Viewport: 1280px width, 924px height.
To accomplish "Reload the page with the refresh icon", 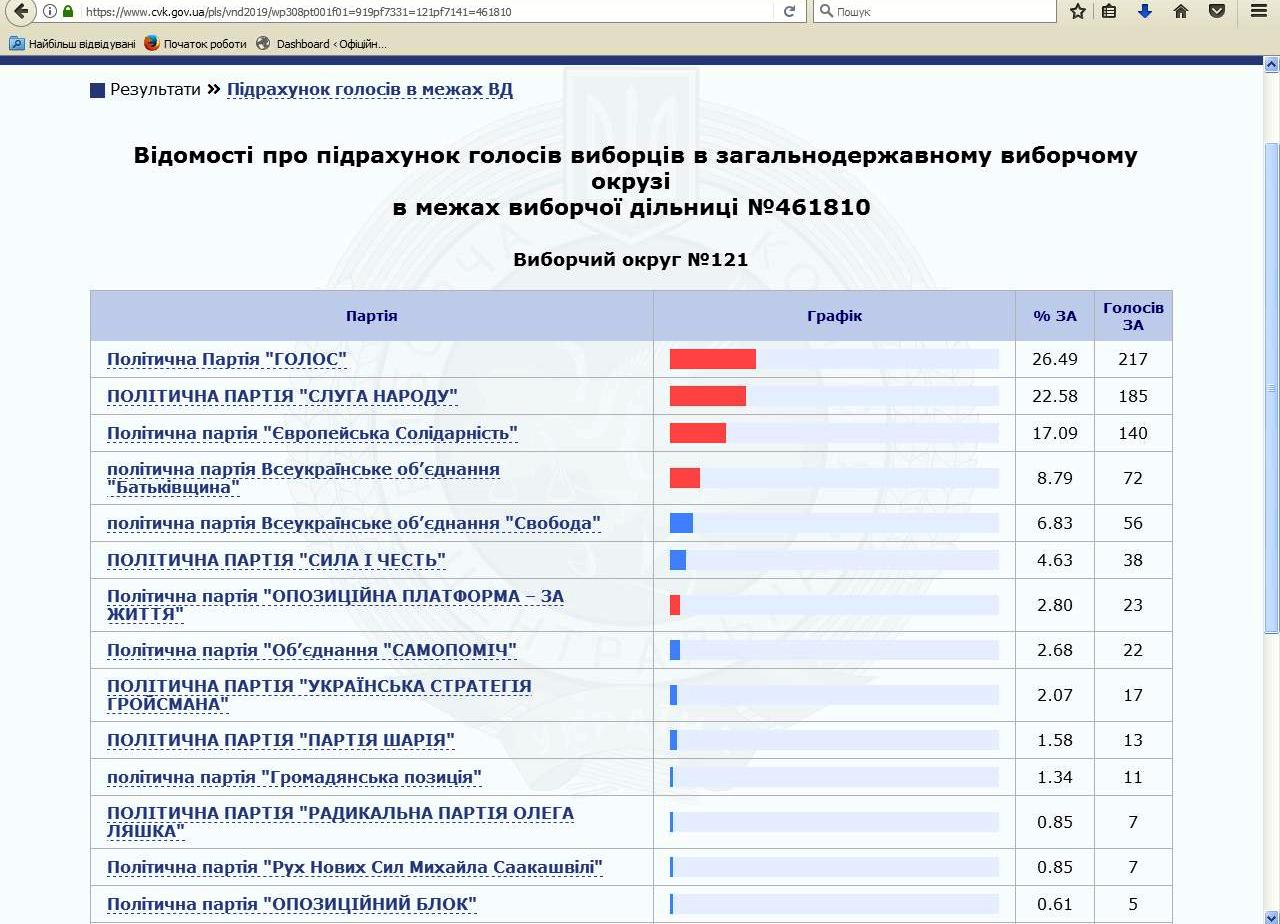I will click(x=789, y=12).
